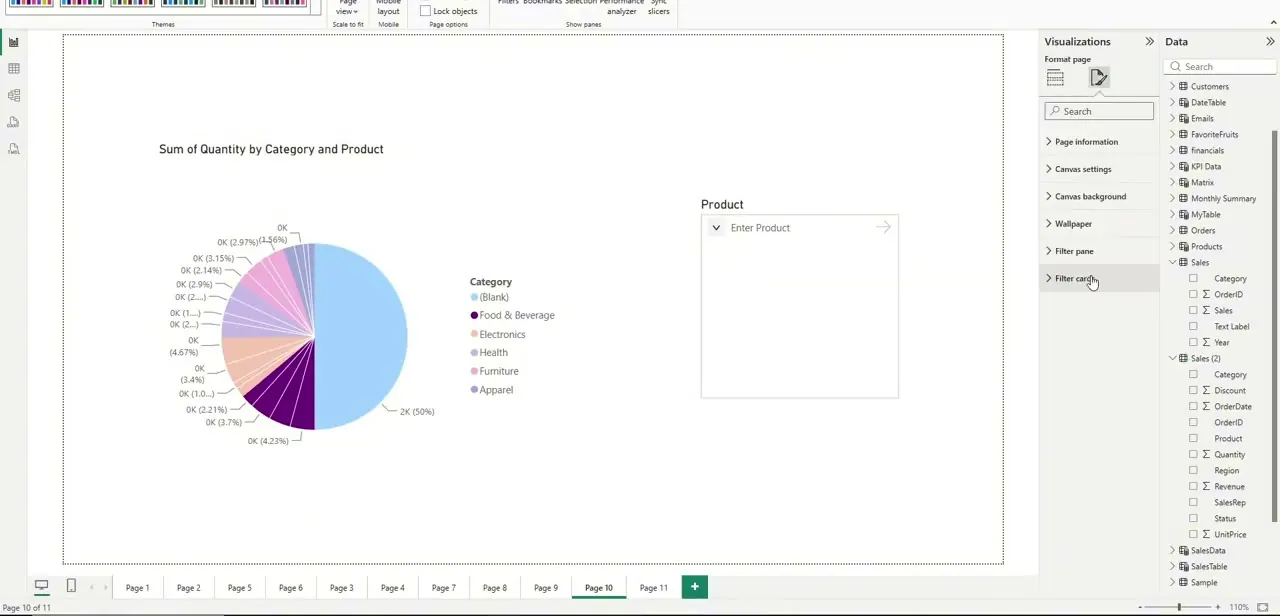Image resolution: width=1280 pixels, height=616 pixels.
Task: Select Format page brush icon
Action: click(x=1099, y=78)
